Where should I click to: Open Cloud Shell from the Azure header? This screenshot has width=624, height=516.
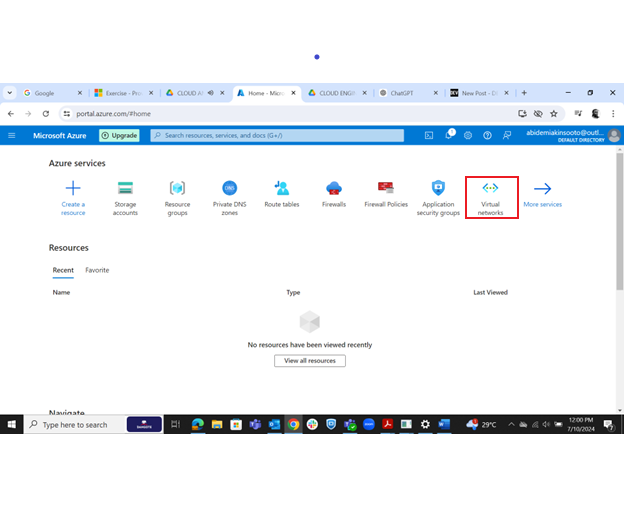click(x=429, y=136)
